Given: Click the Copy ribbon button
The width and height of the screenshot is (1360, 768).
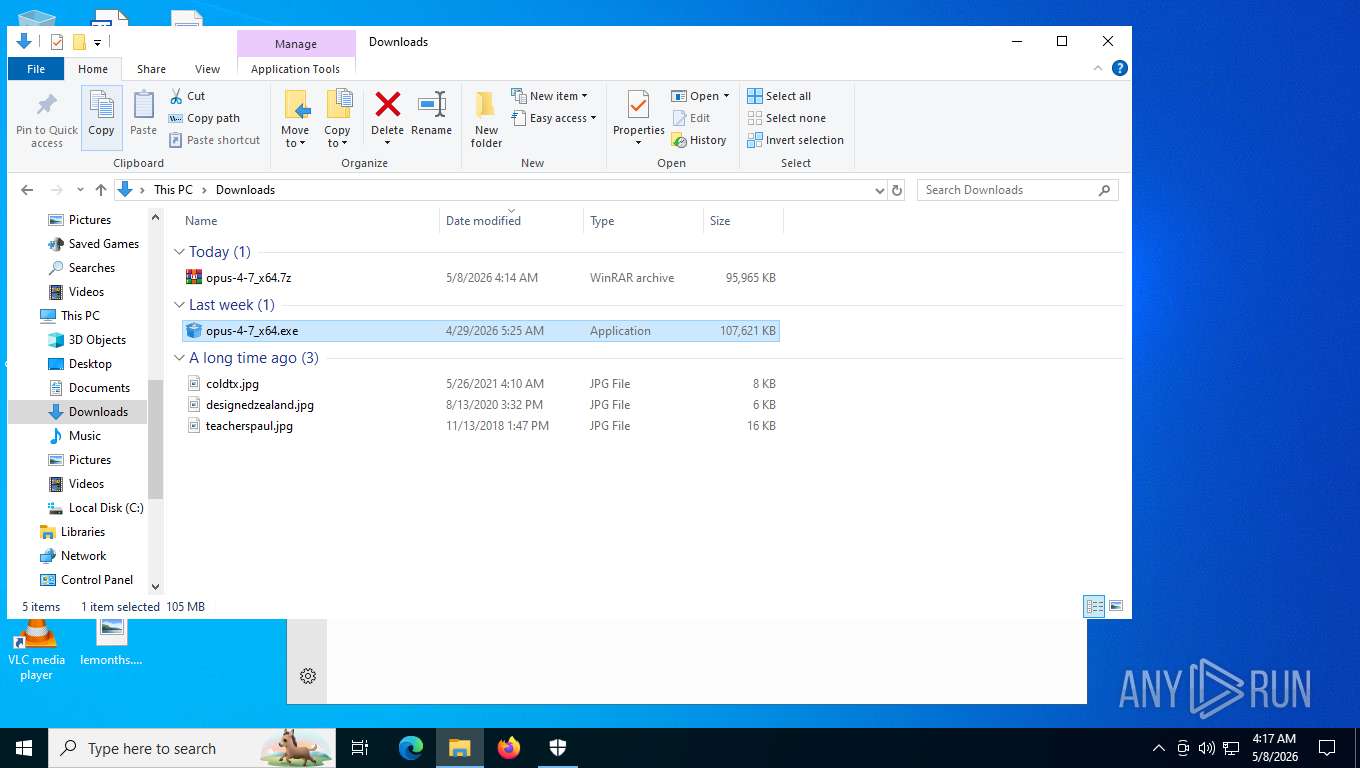Looking at the screenshot, I should coord(101,117).
